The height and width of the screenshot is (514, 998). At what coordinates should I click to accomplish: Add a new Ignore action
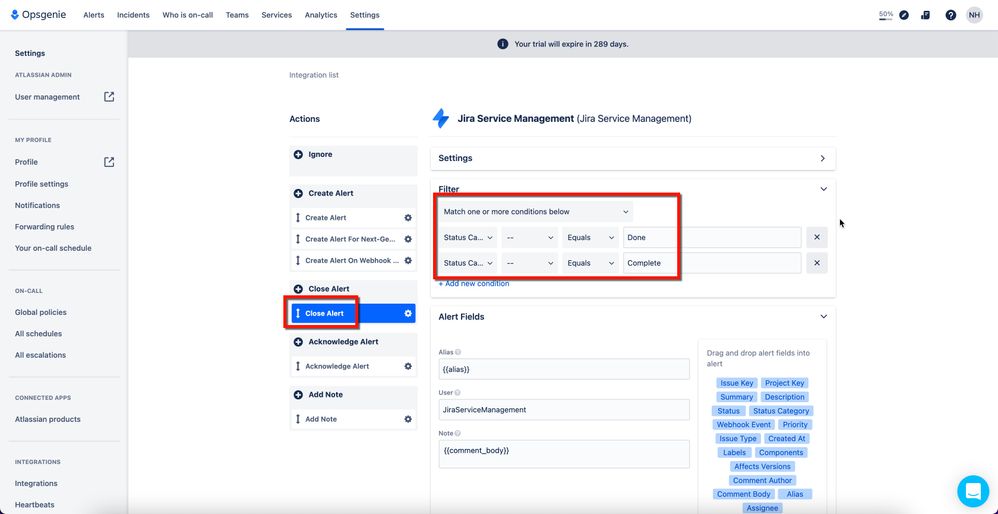tap(298, 155)
